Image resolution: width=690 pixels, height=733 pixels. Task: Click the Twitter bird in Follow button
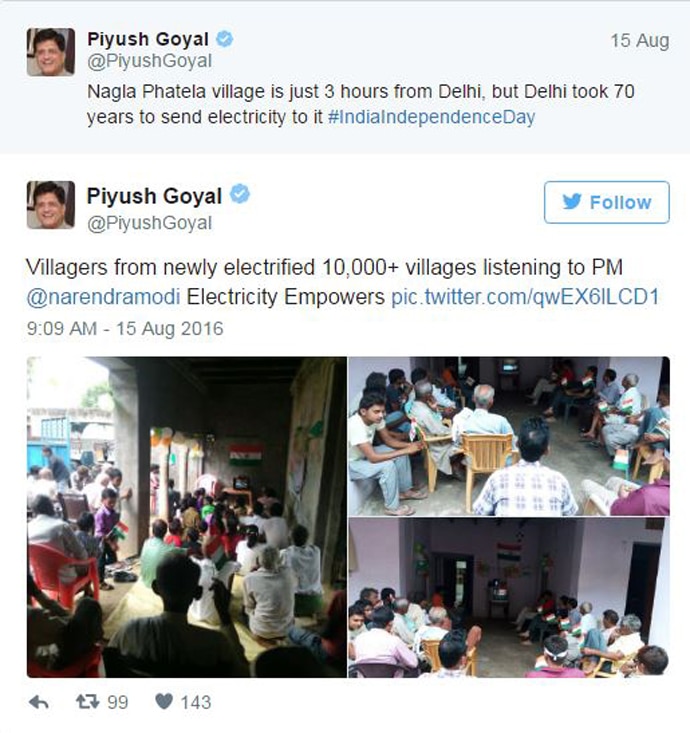[572, 202]
